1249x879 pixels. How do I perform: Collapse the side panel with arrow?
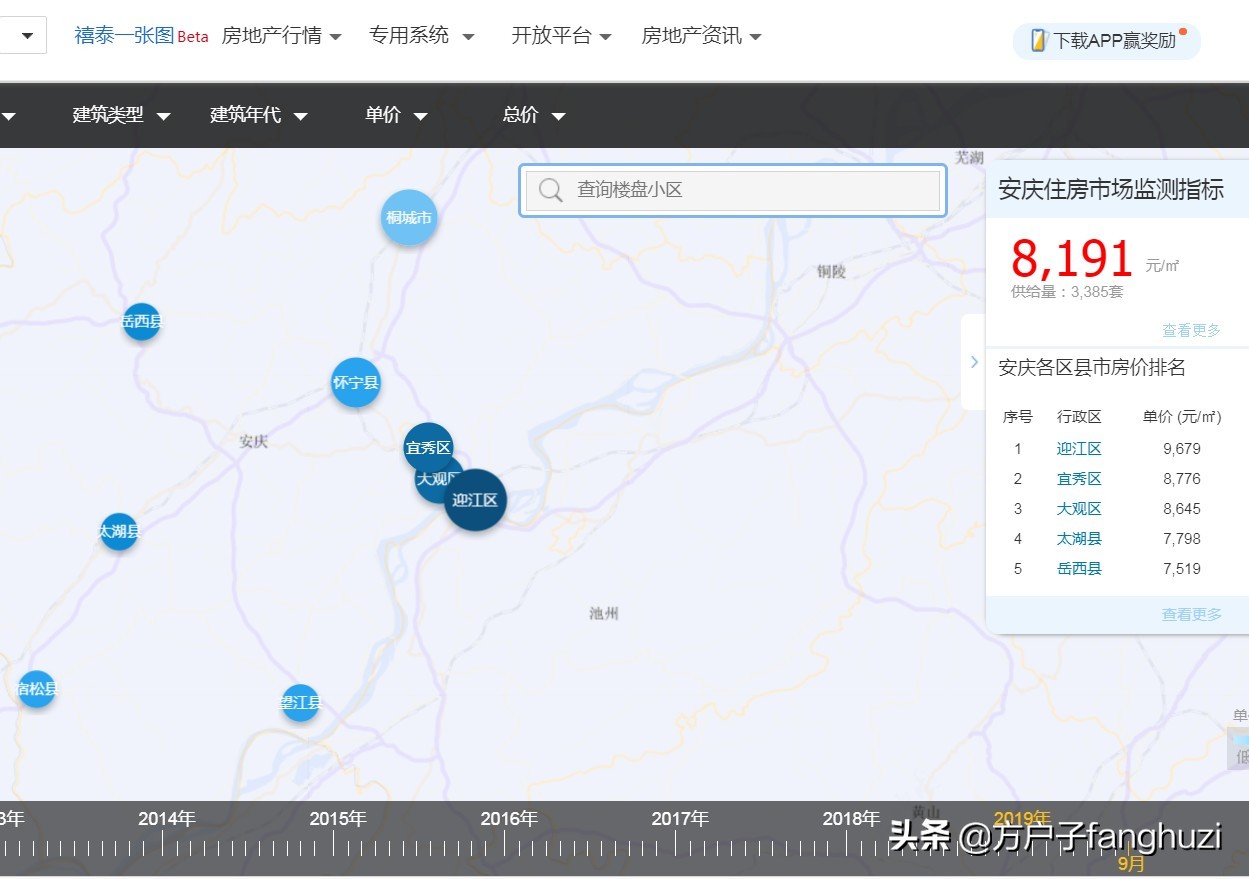(x=974, y=362)
